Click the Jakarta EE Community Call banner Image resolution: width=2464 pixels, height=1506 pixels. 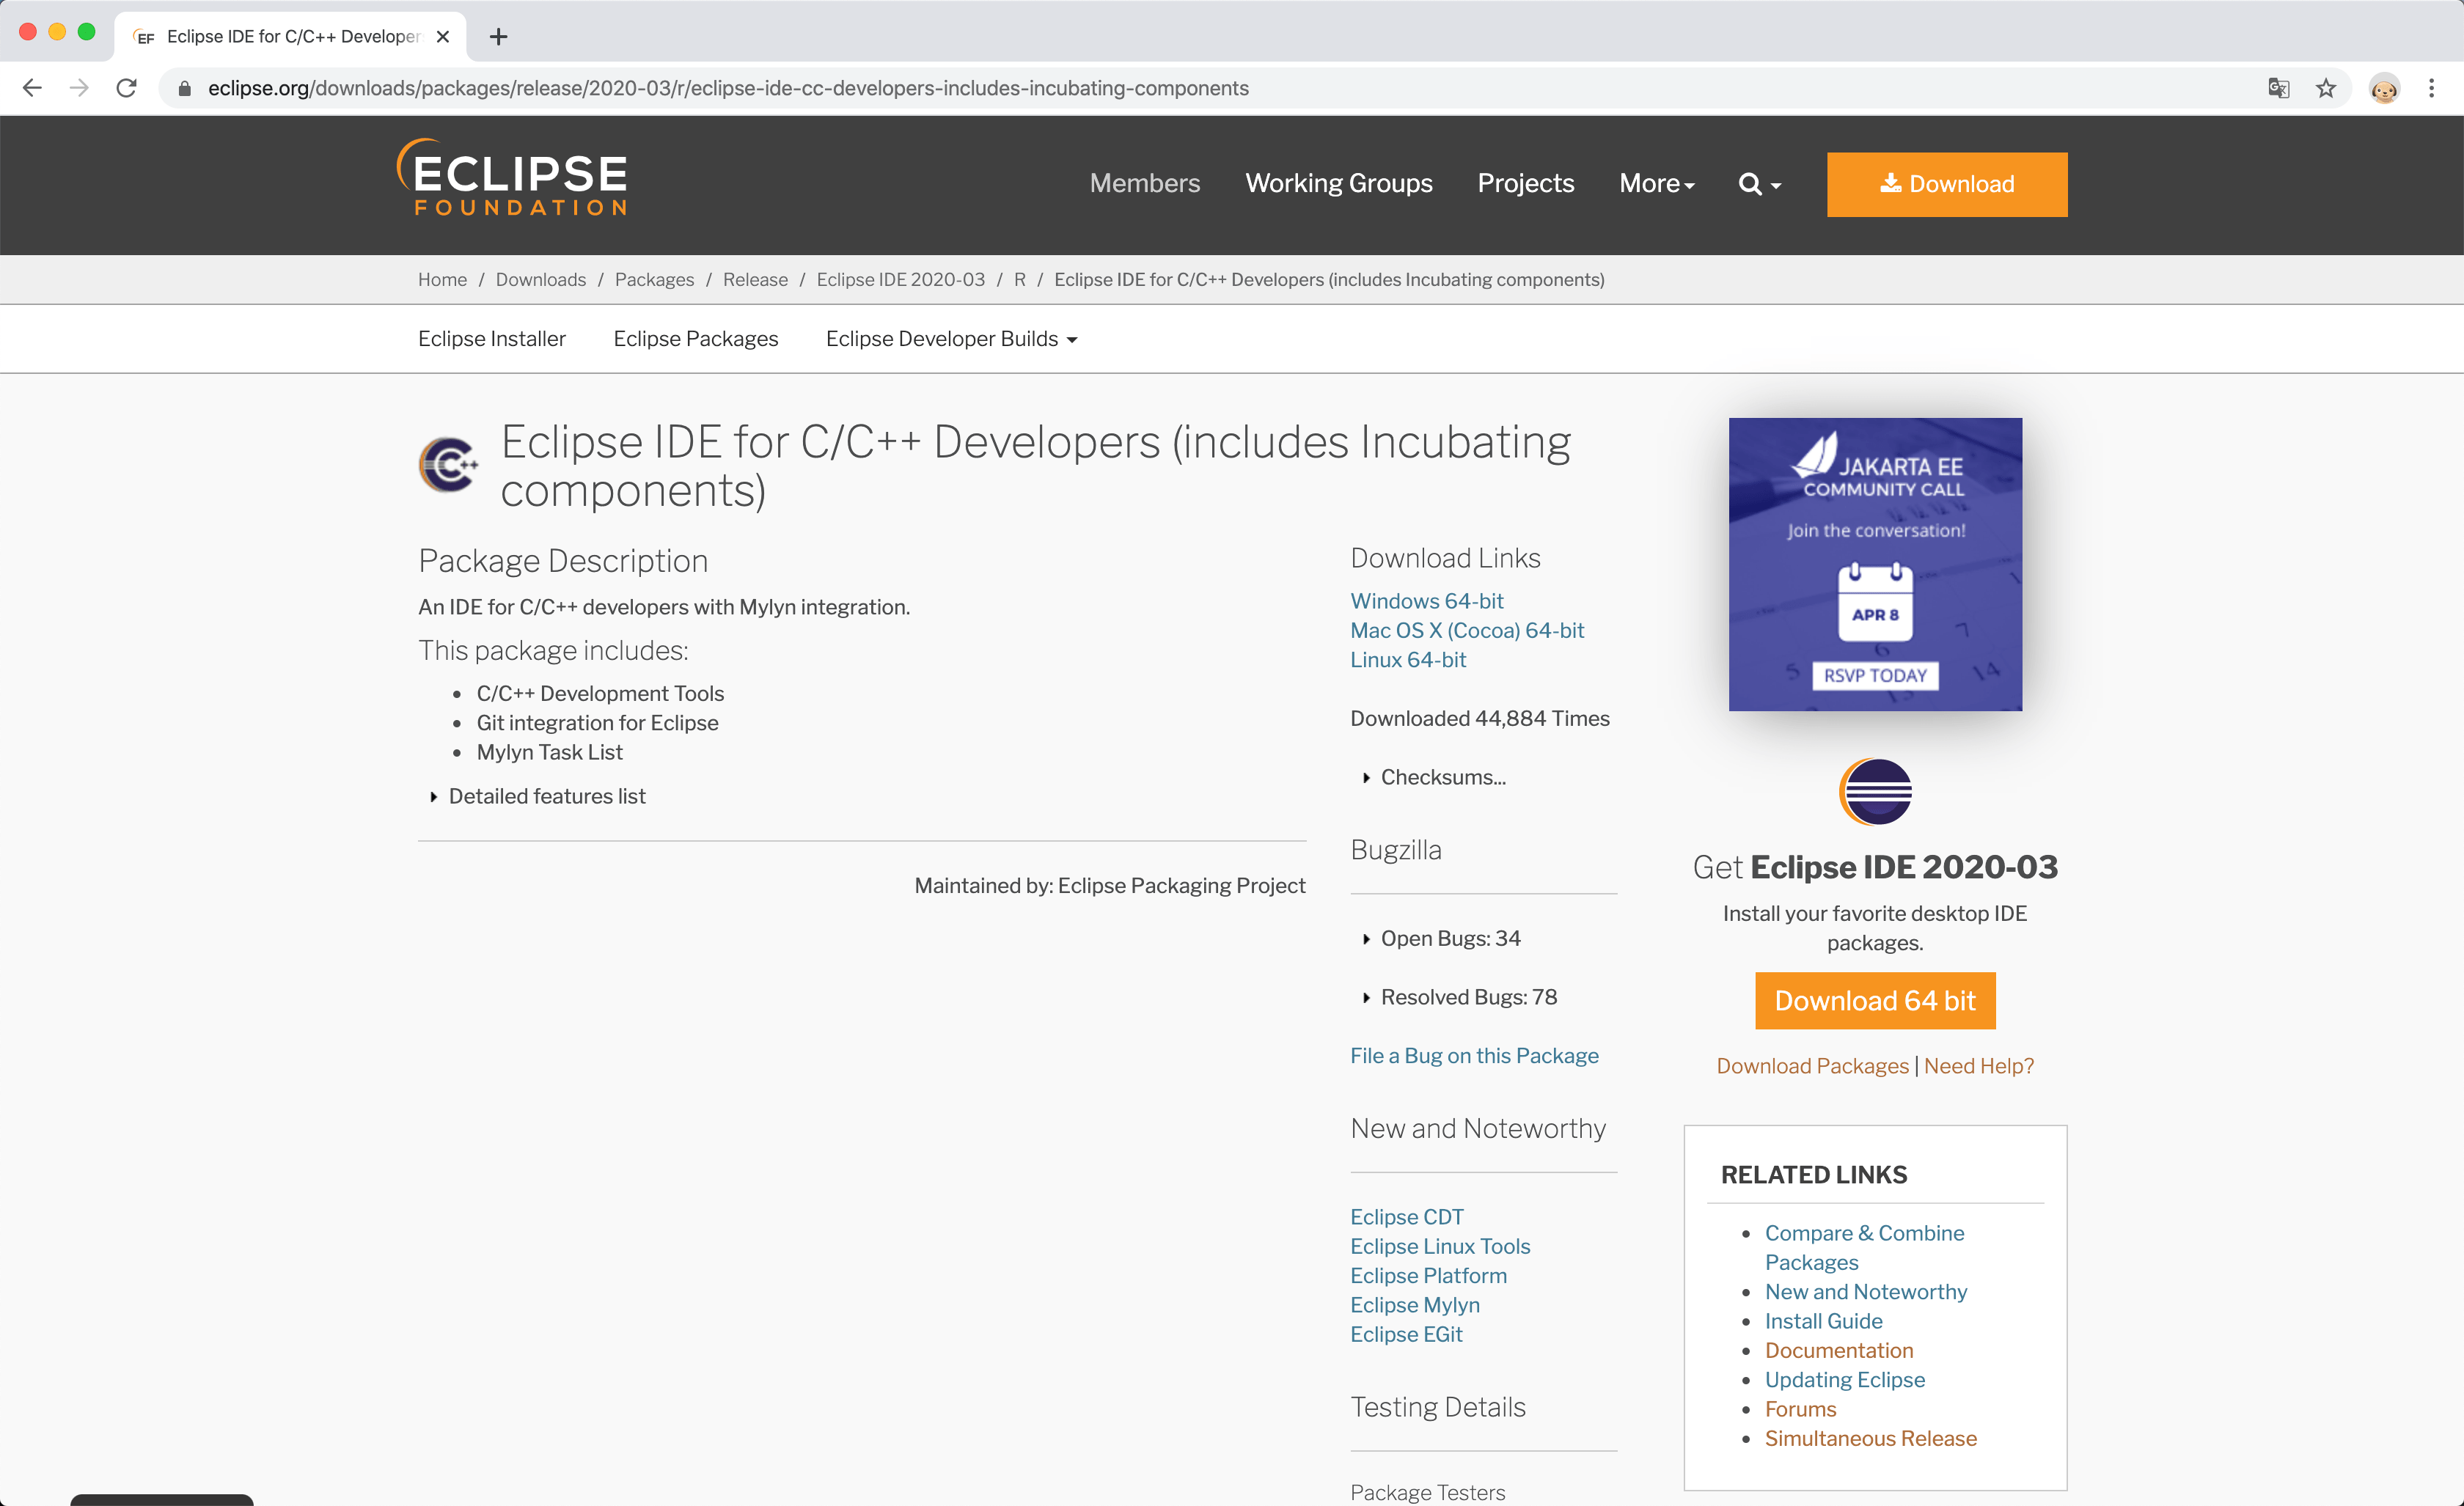point(1875,564)
